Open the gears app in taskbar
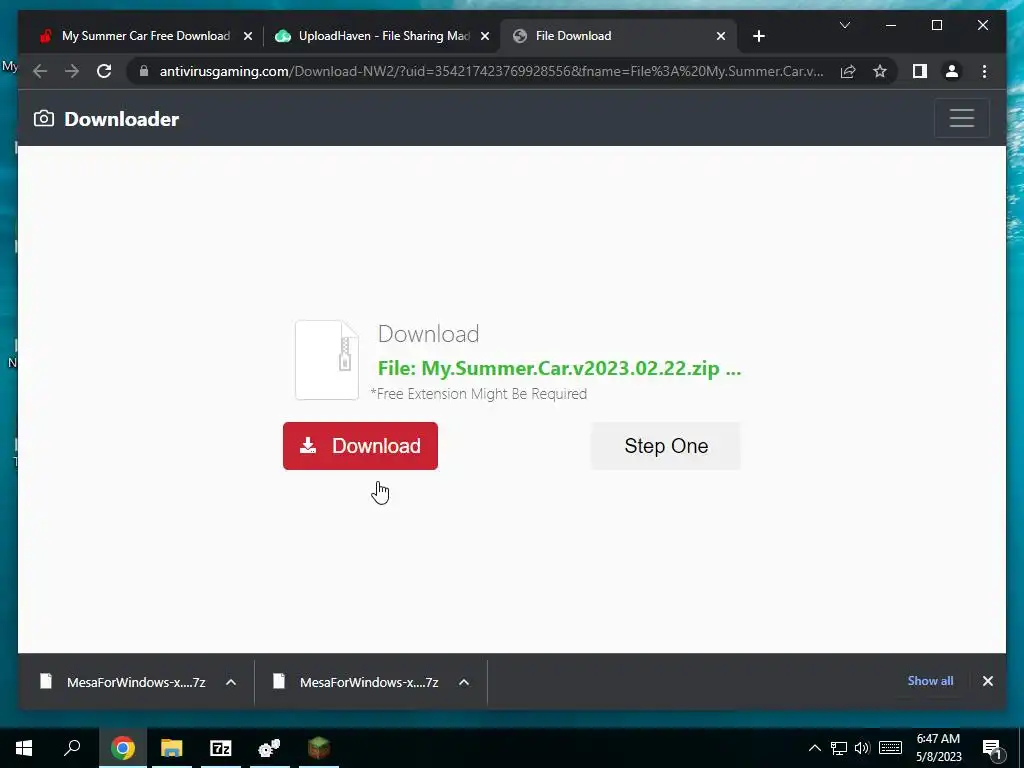 [269, 748]
